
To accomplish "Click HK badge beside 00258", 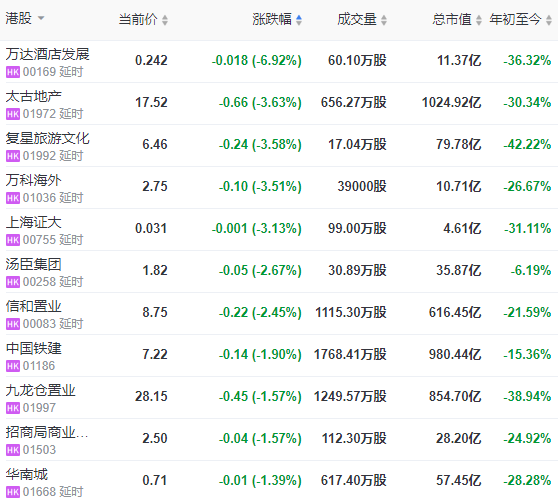I will click(x=13, y=282).
